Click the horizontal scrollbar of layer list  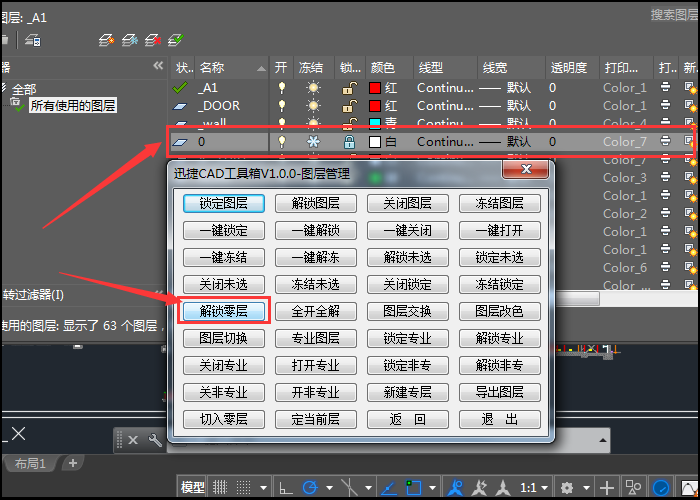pyautogui.click(x=577, y=298)
